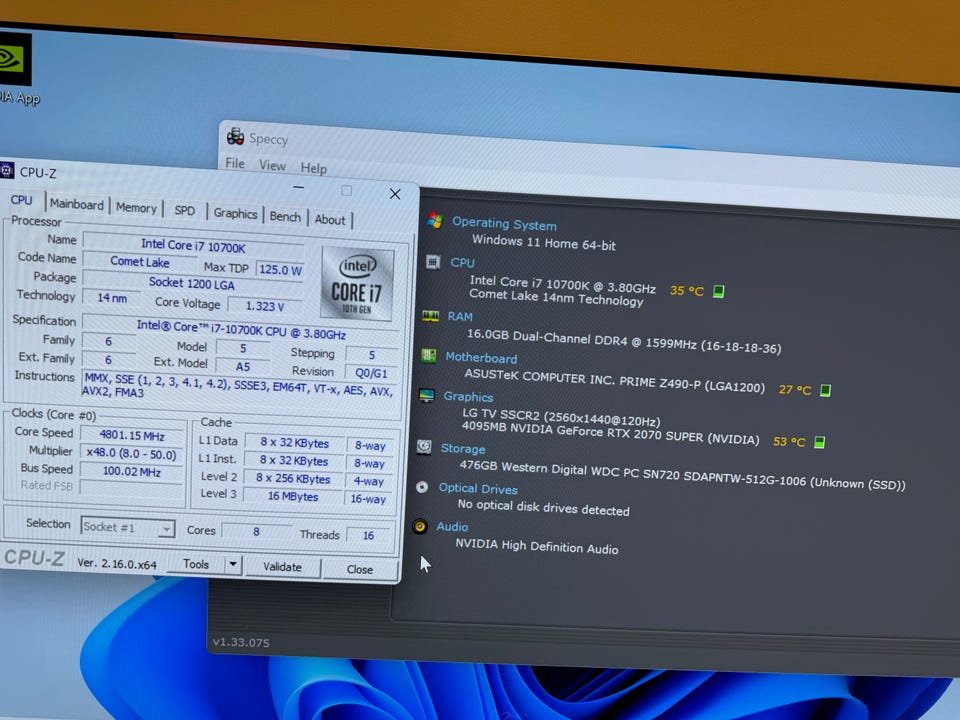
Task: Click the Name field Intel Core i7 10700K
Action: click(x=193, y=246)
